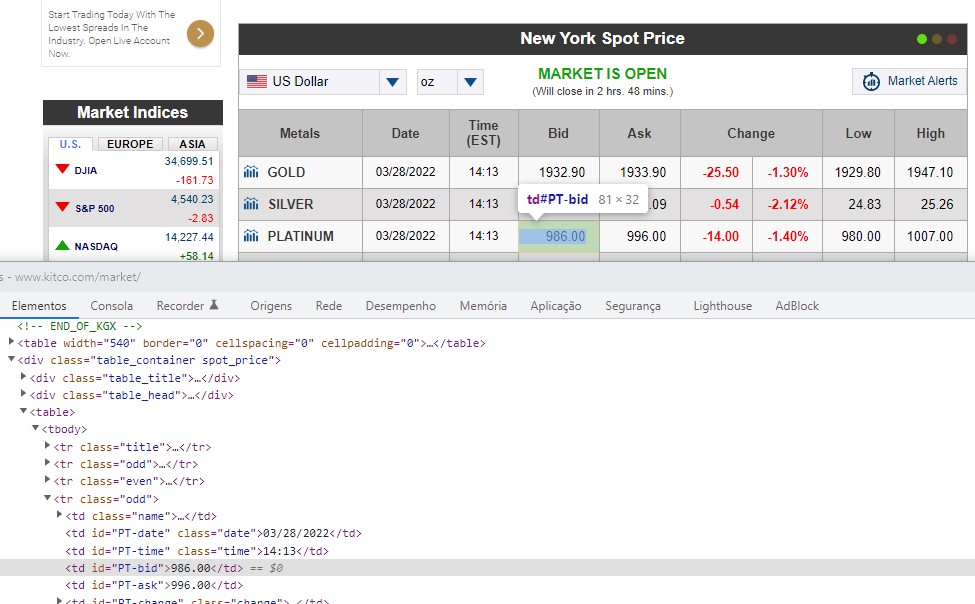Click the chart icon beside GOLD
Screen dimensions: 975x604
[x=251, y=173]
